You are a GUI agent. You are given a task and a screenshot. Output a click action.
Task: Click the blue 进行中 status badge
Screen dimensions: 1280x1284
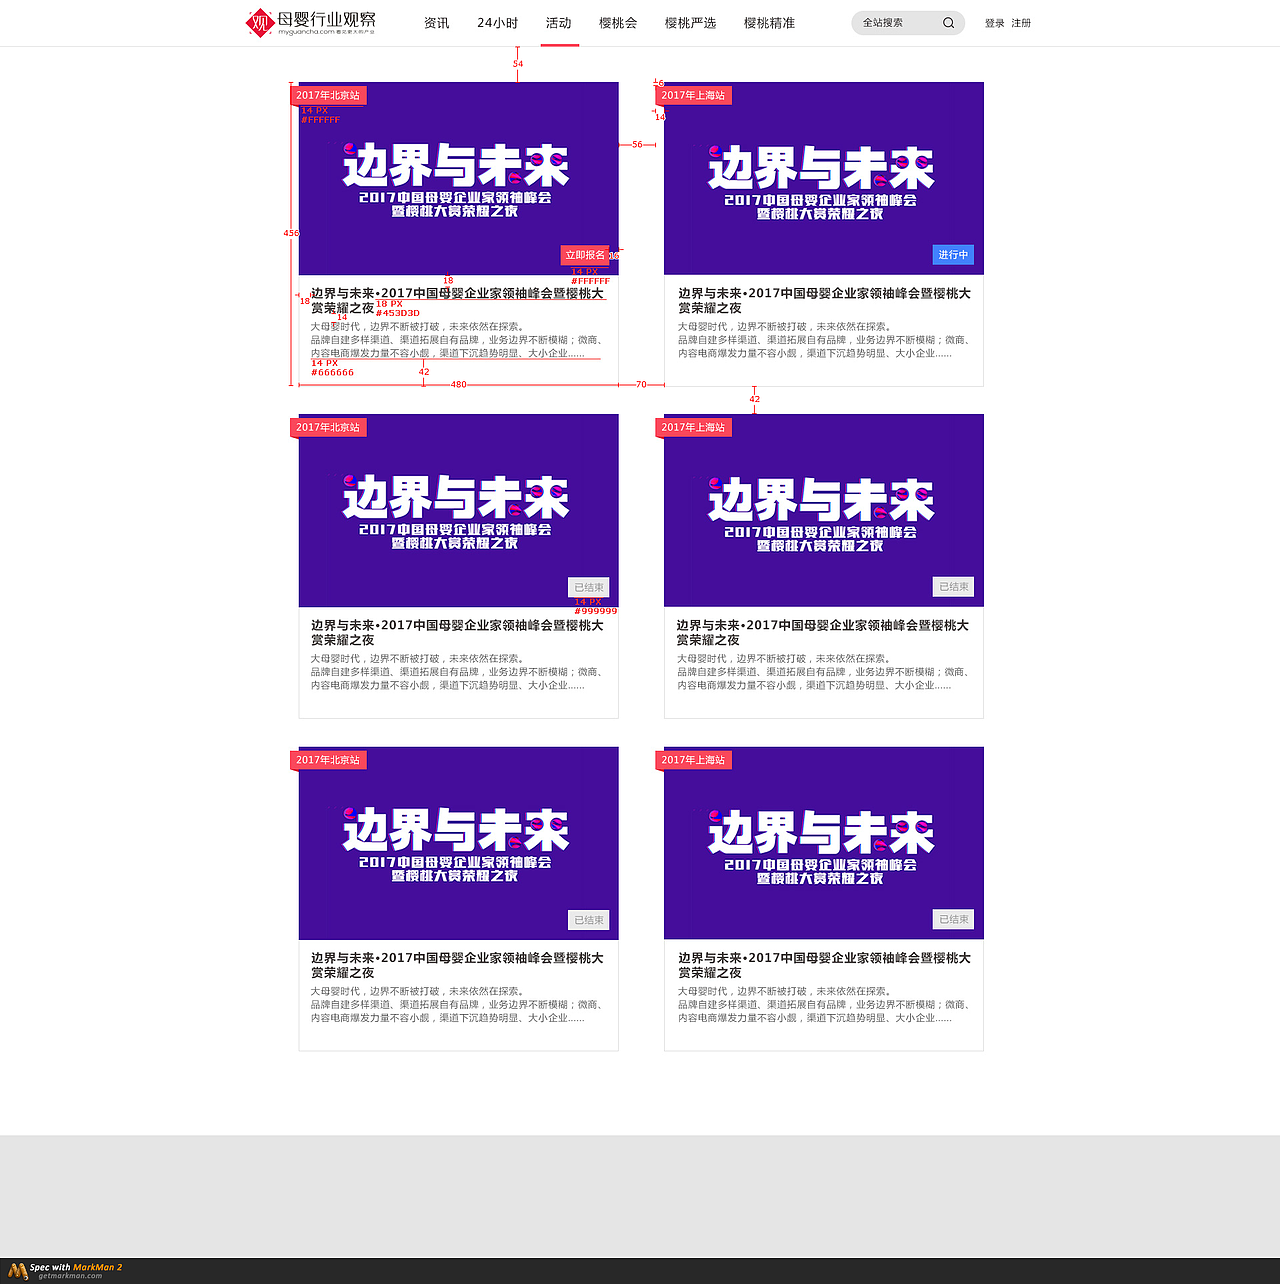point(953,255)
